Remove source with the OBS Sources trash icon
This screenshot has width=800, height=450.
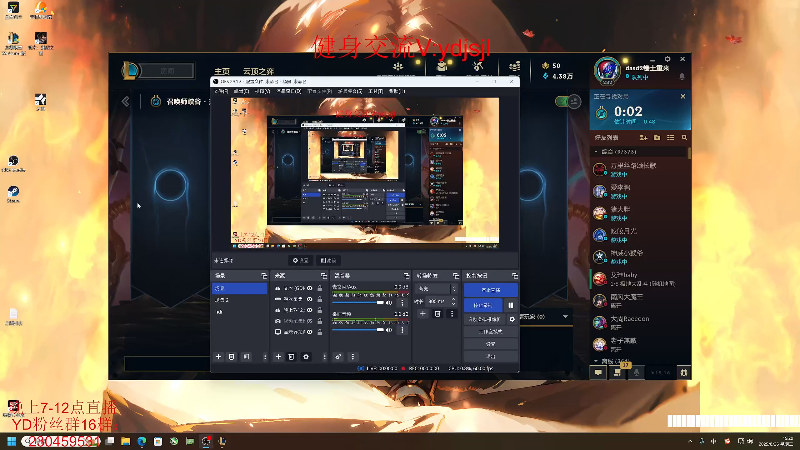tap(291, 357)
